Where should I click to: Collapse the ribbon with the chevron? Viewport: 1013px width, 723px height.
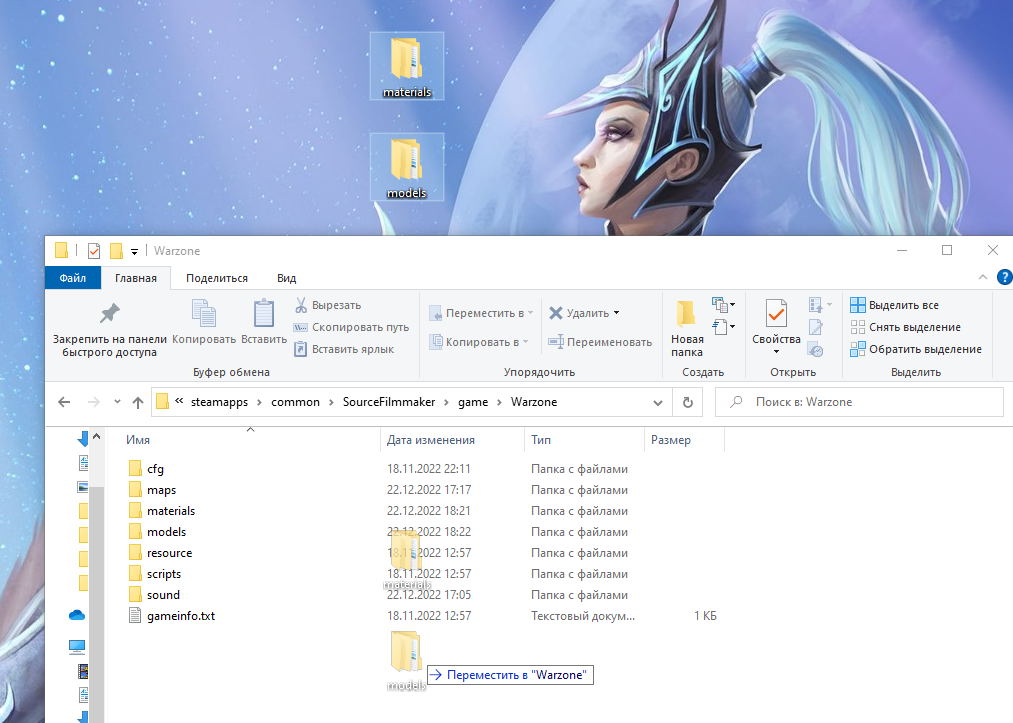(x=983, y=277)
